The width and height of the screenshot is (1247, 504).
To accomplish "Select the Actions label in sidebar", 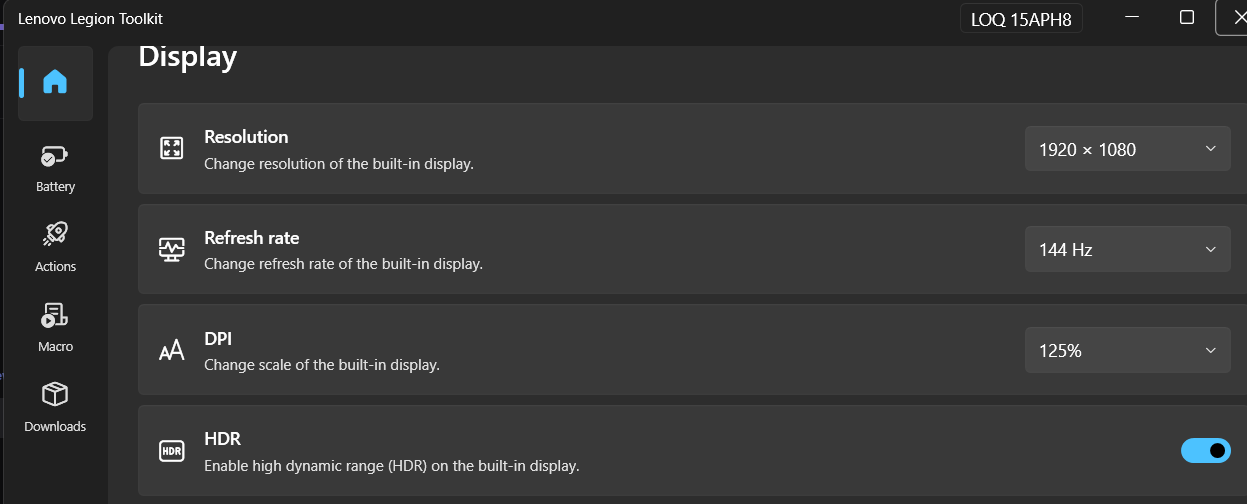I will tap(55, 267).
